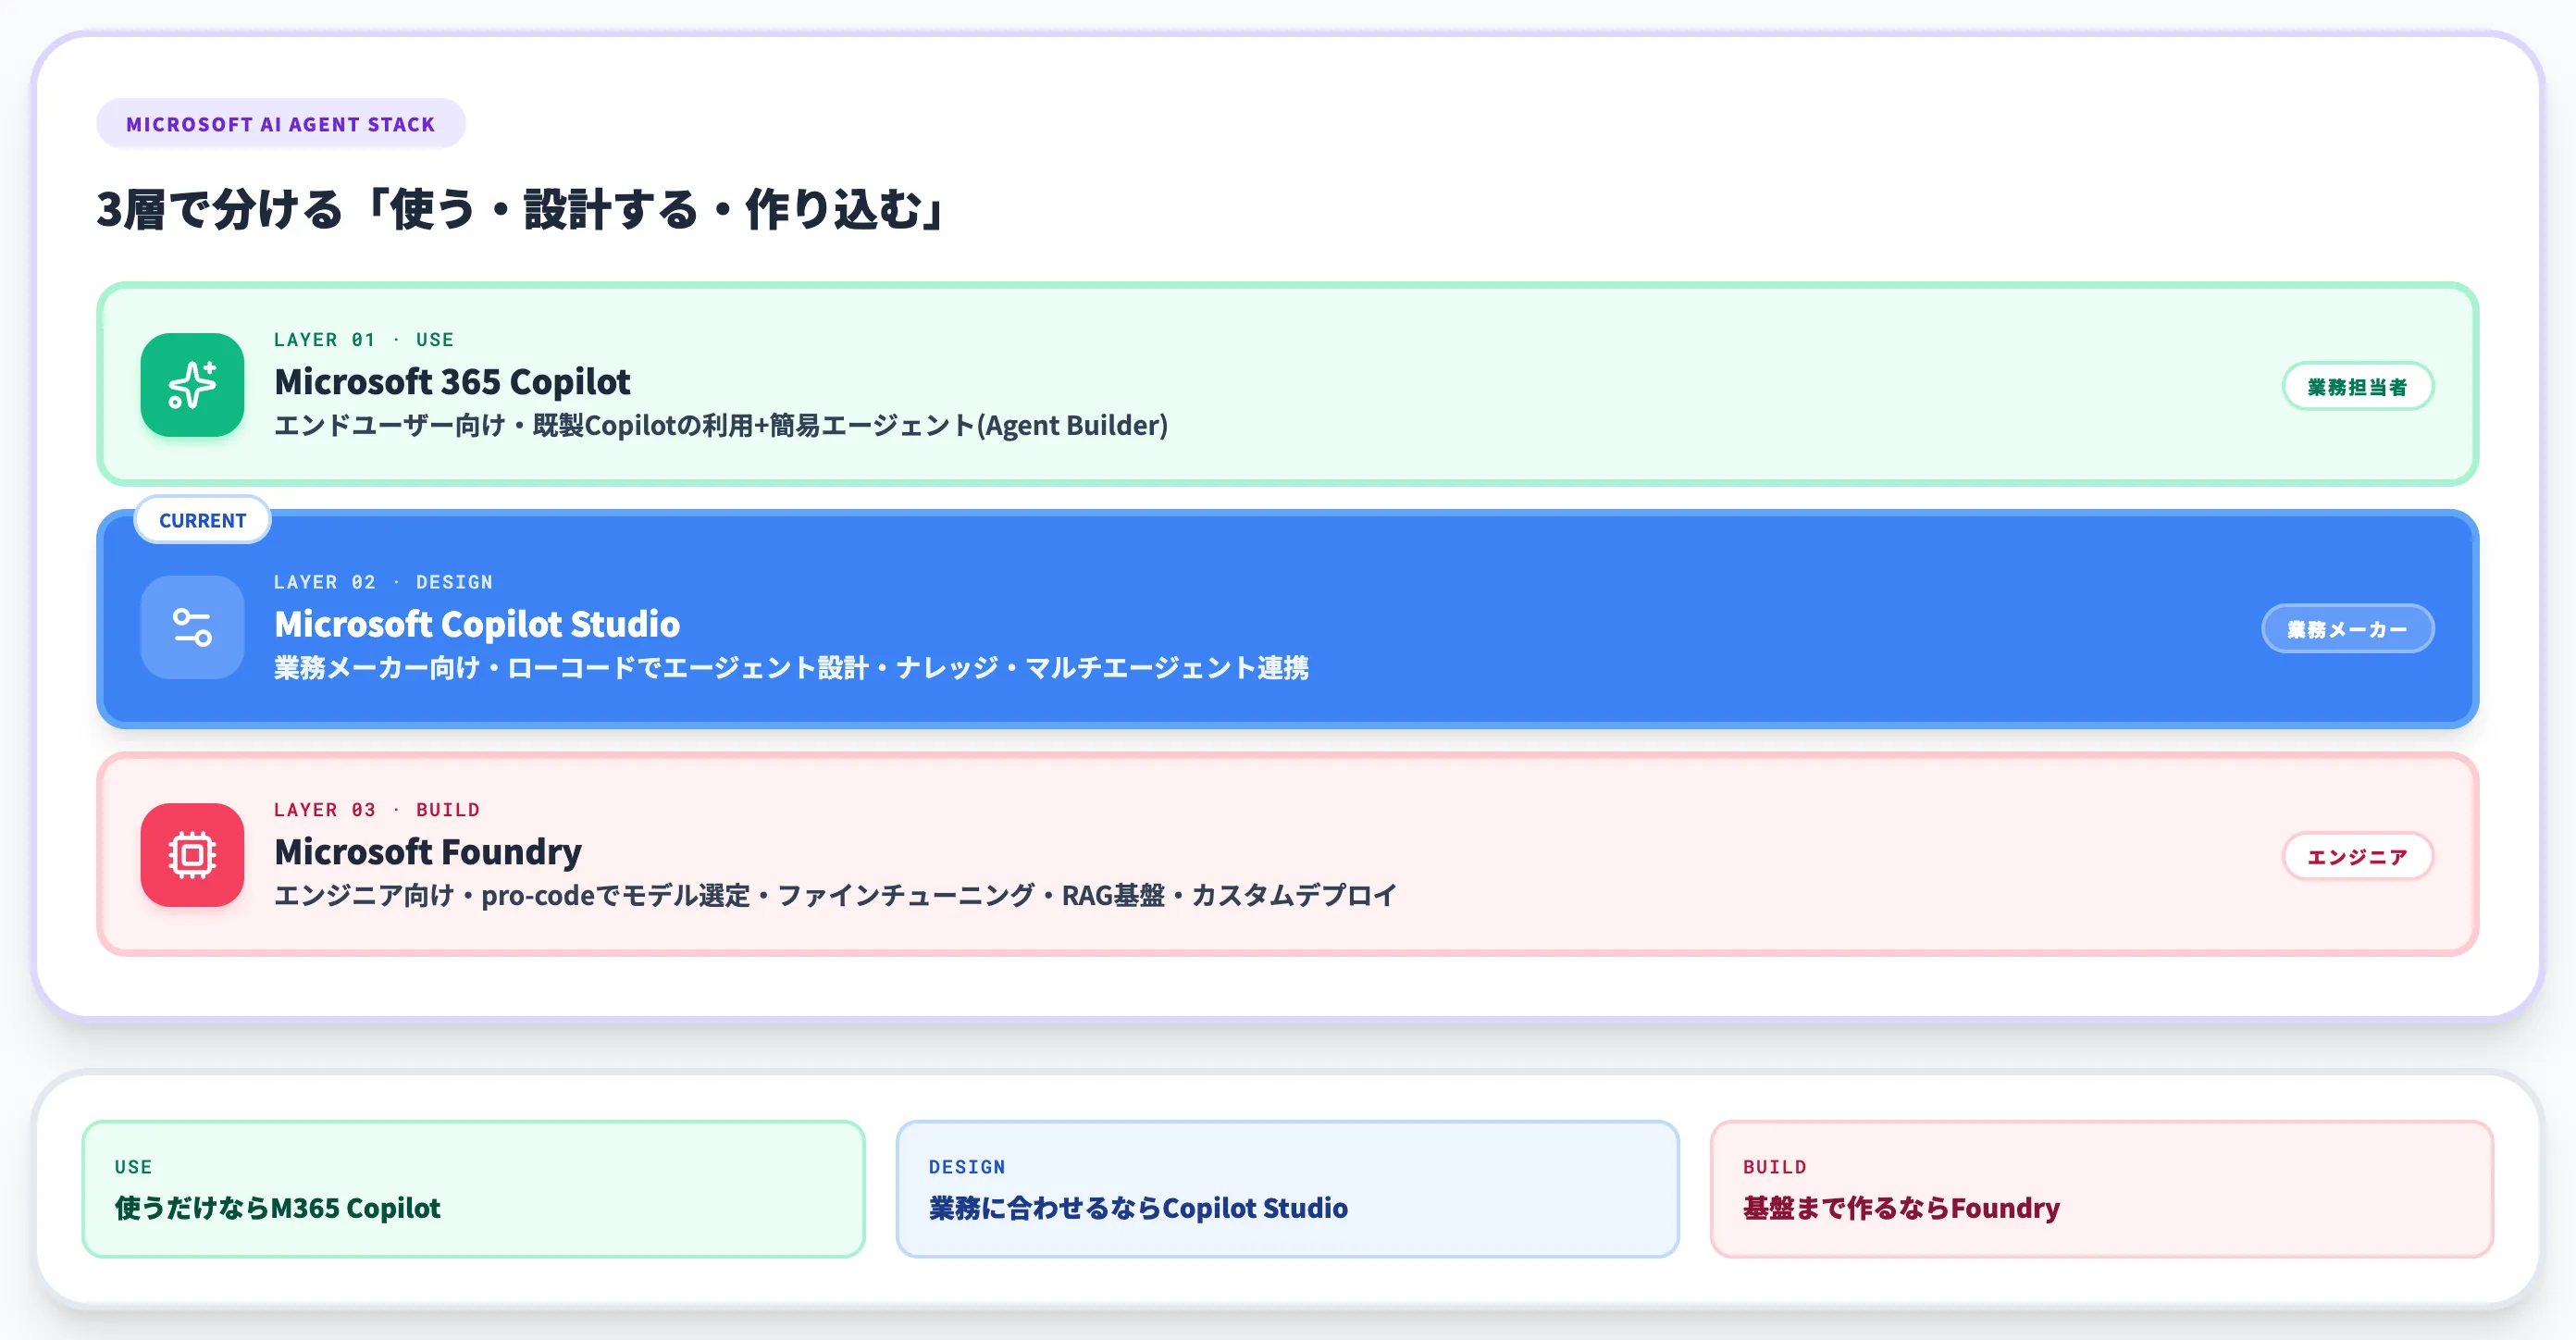Click the small DESIGN label in blue card

pyautogui.click(x=967, y=1167)
